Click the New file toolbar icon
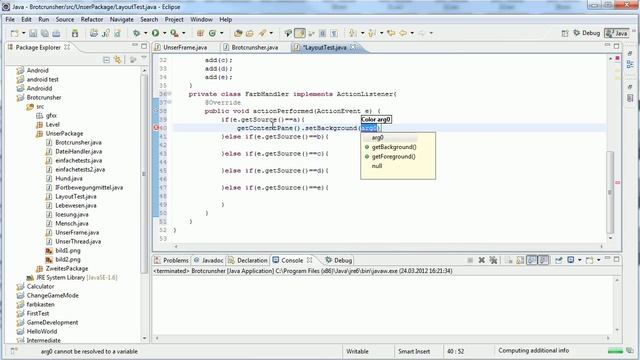 tap(15, 33)
